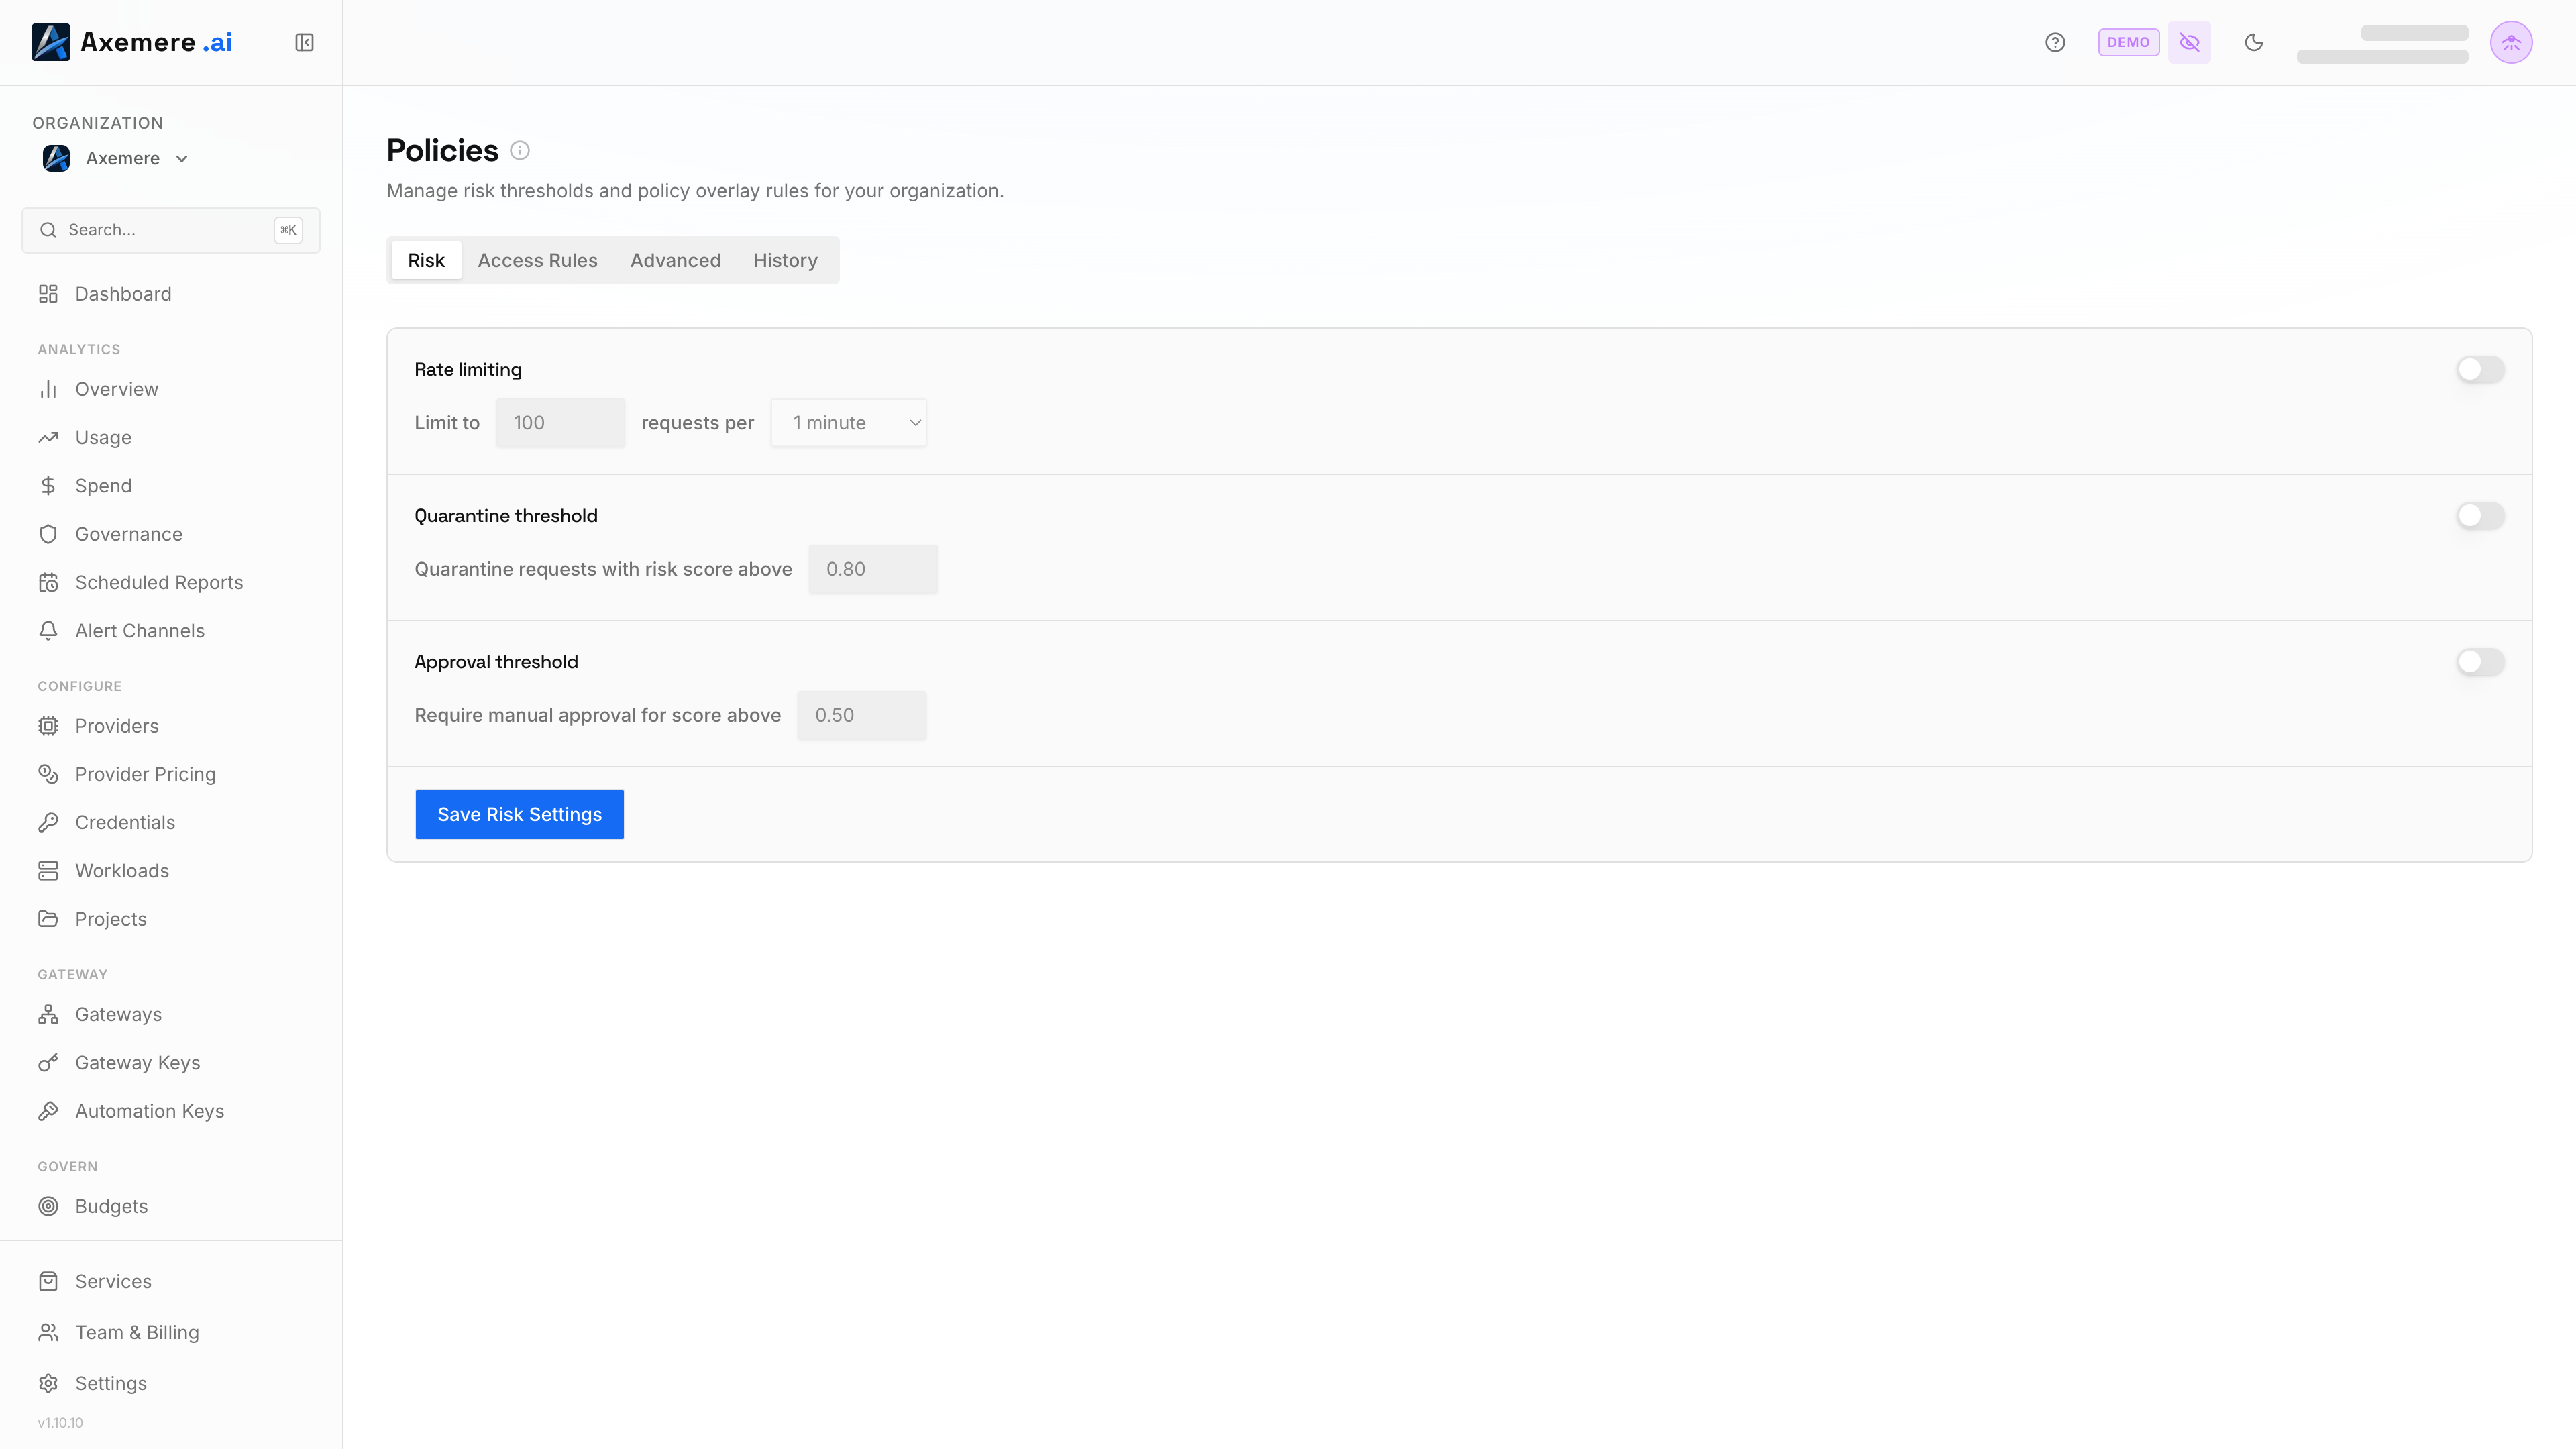Image resolution: width=2576 pixels, height=1449 pixels.
Task: Open Scheduled Reports calendar icon
Action: tap(48, 582)
